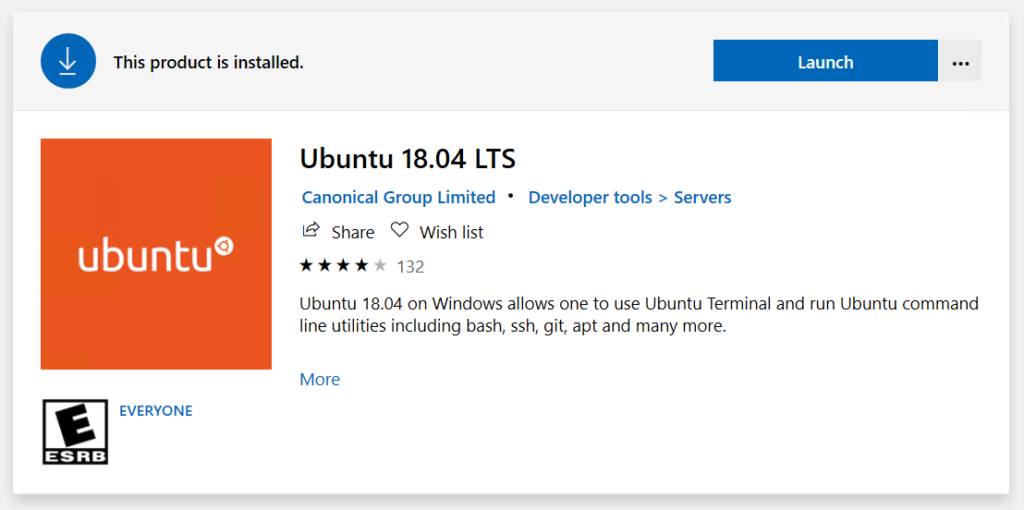Expand the description with More

coord(320,379)
